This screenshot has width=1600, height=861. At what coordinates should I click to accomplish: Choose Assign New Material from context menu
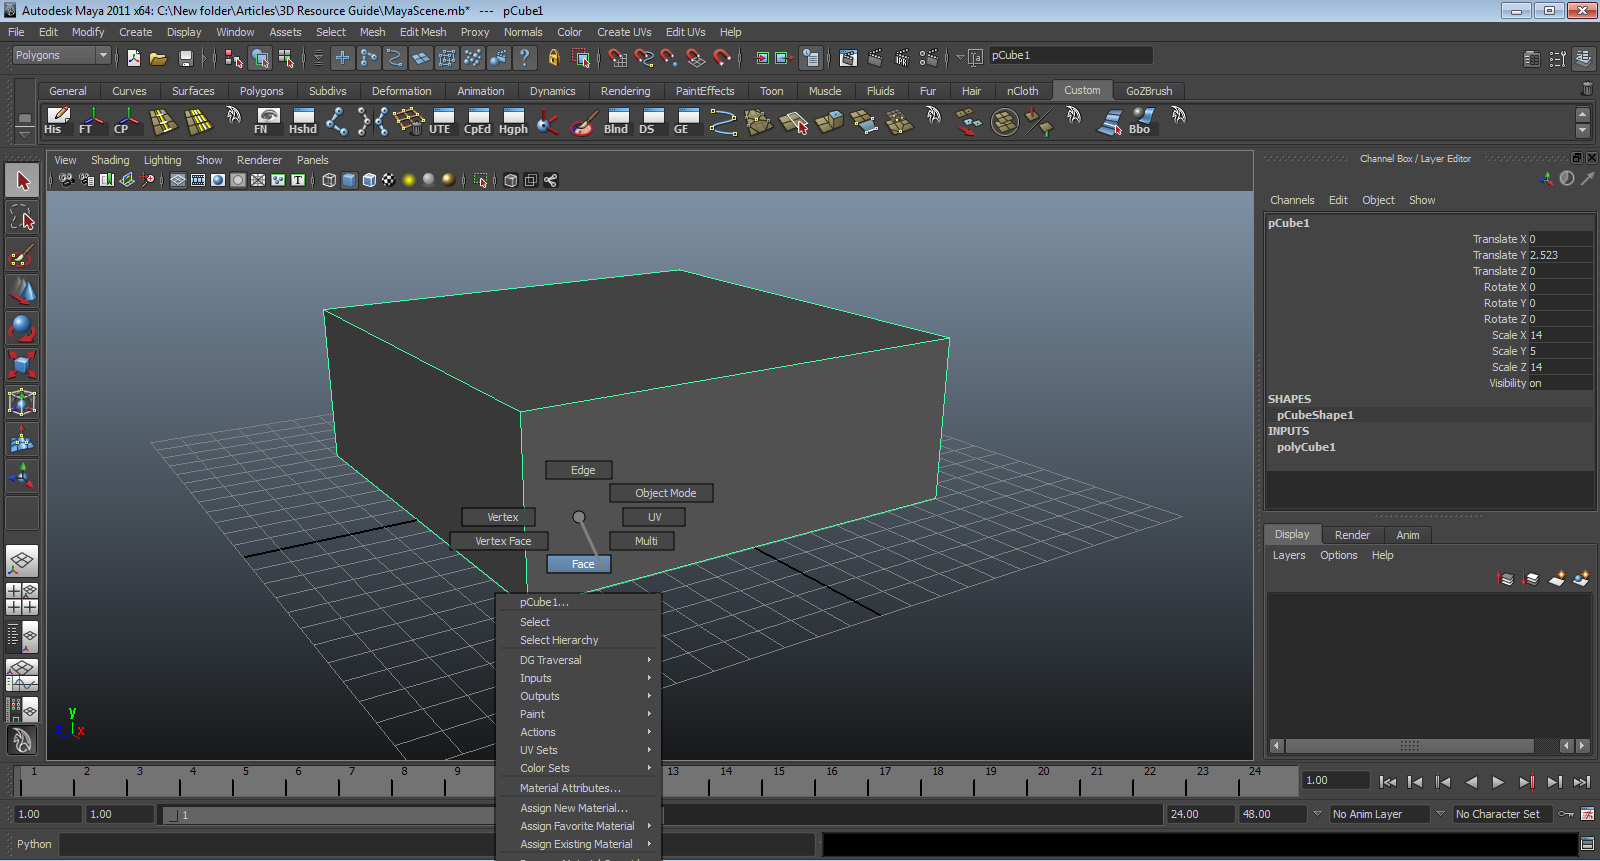pos(573,808)
